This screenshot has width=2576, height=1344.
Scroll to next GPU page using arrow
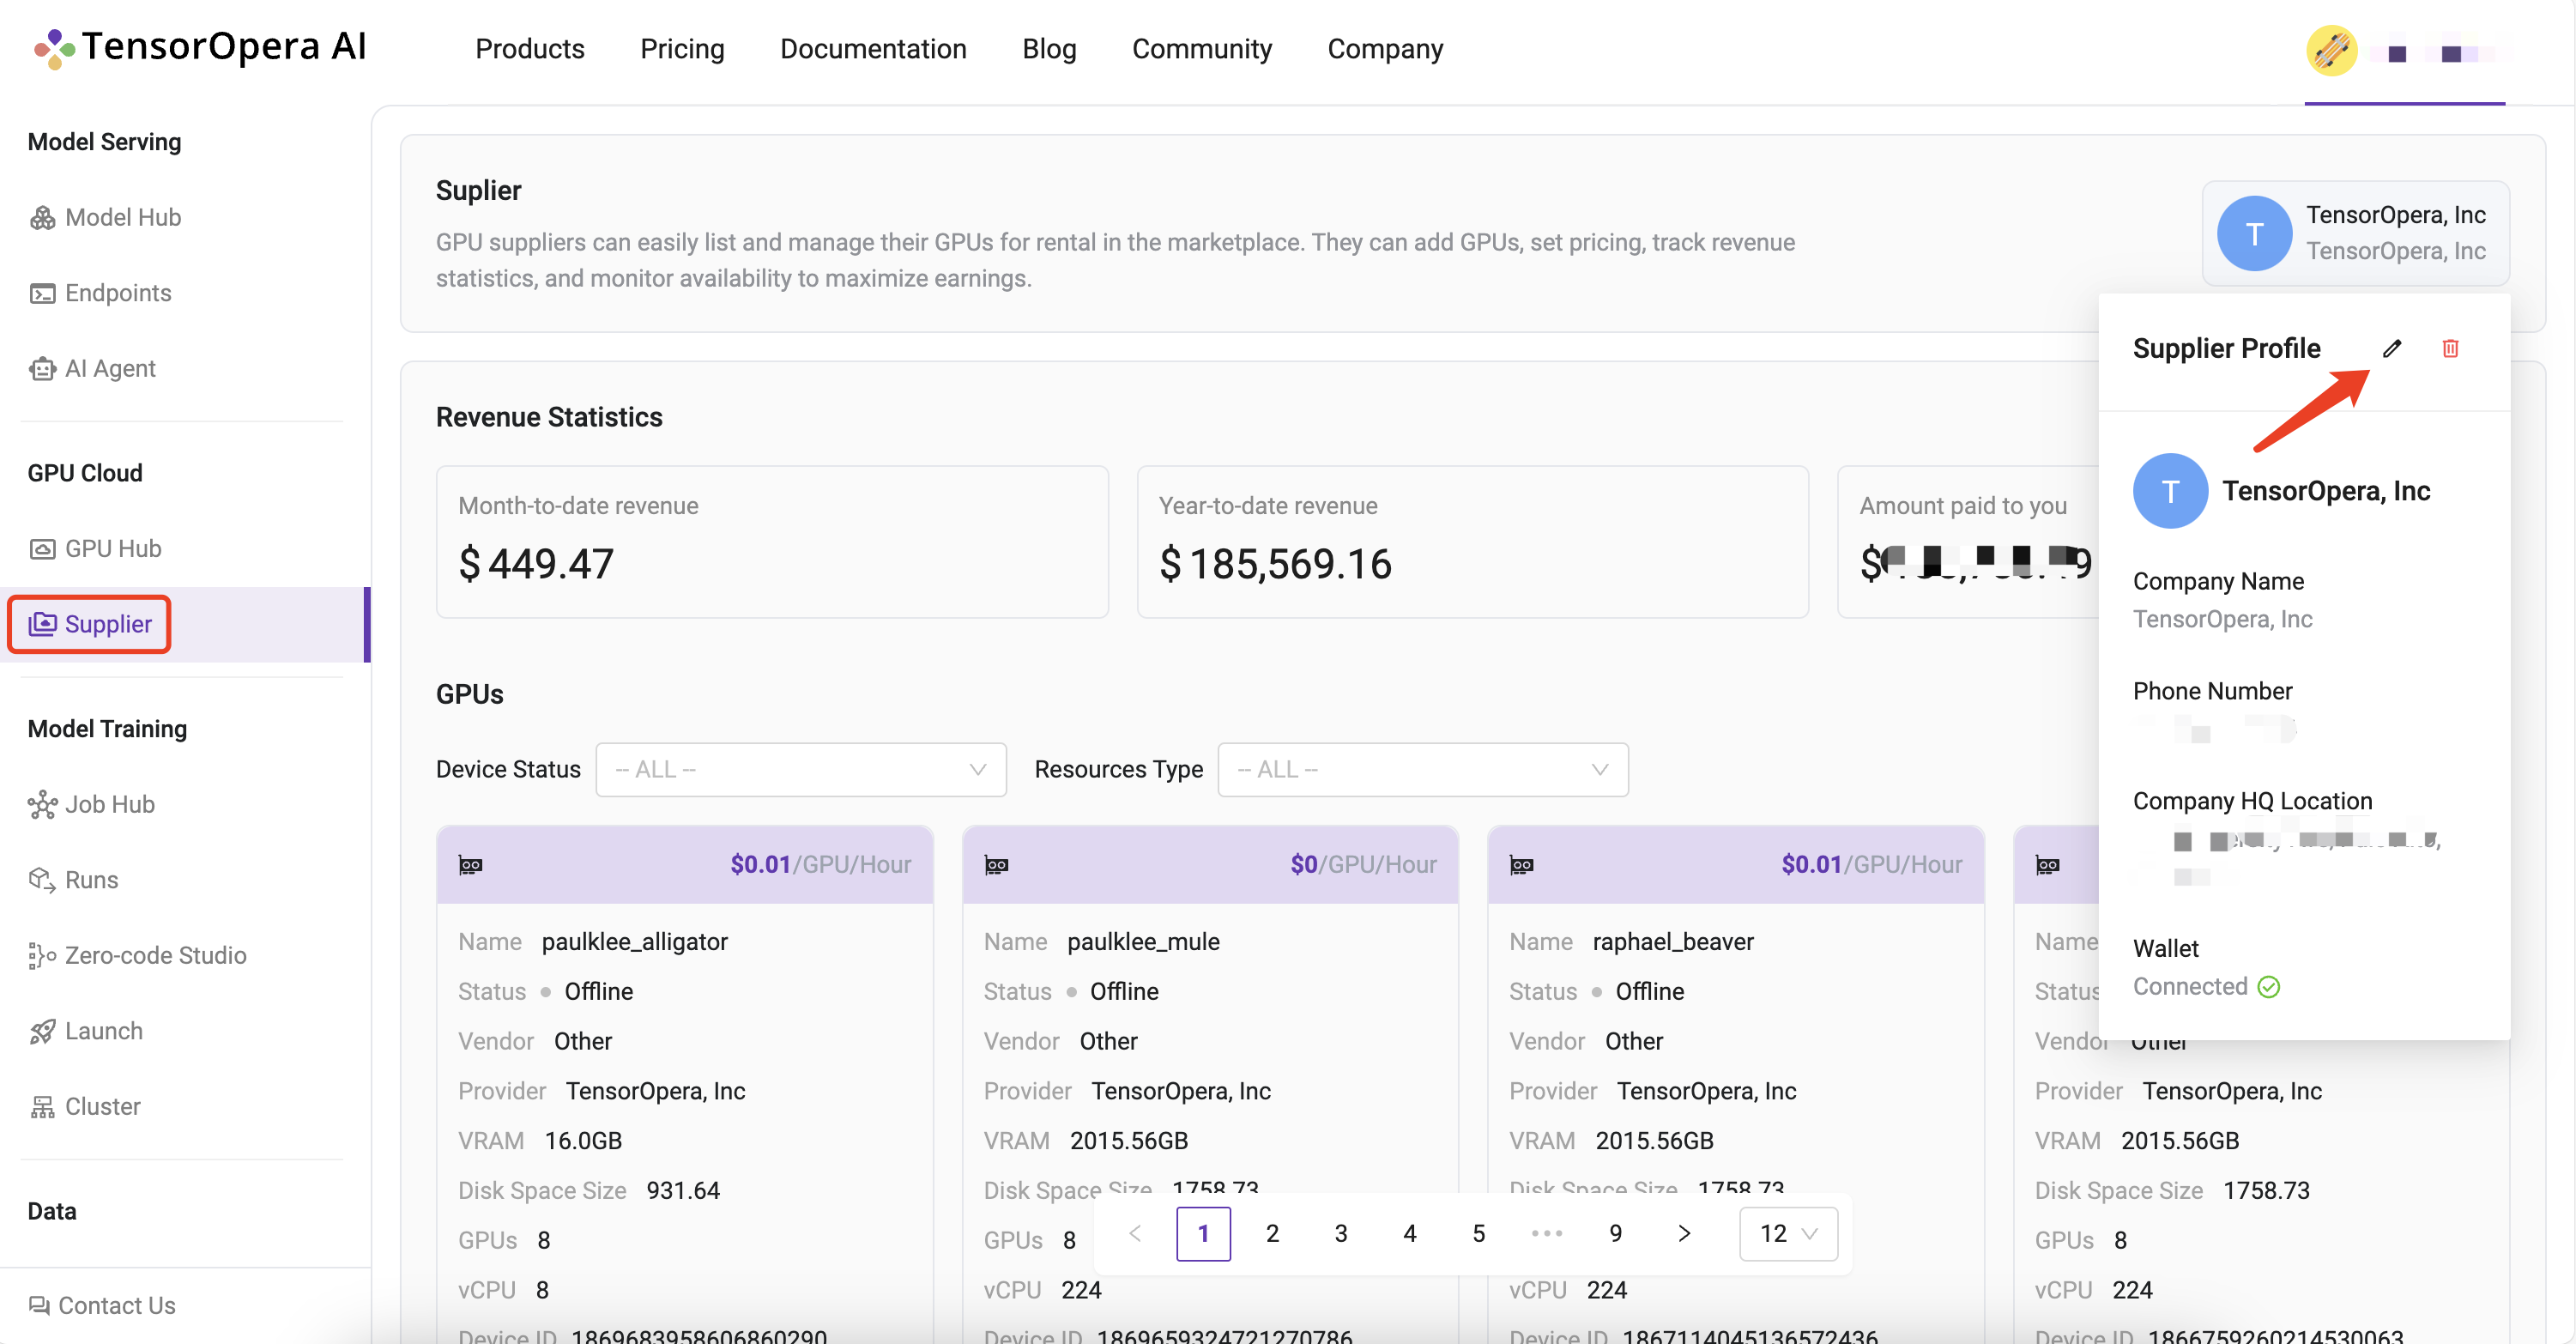(x=1684, y=1230)
